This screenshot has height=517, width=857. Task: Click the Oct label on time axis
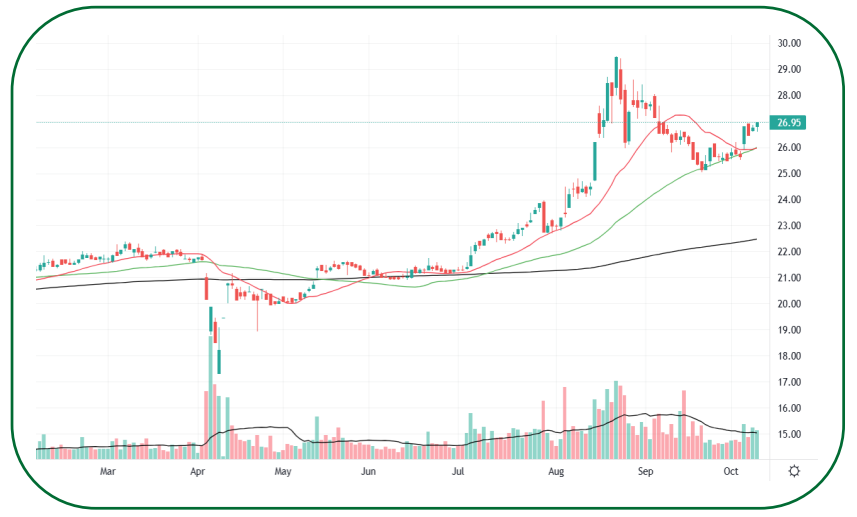point(732,471)
